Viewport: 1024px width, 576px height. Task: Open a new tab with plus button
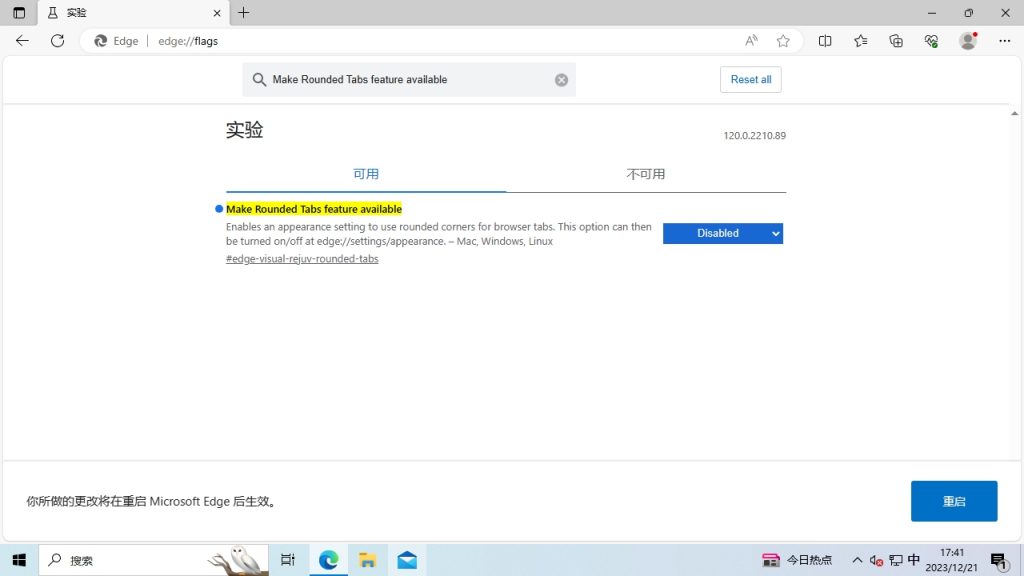[x=244, y=12]
